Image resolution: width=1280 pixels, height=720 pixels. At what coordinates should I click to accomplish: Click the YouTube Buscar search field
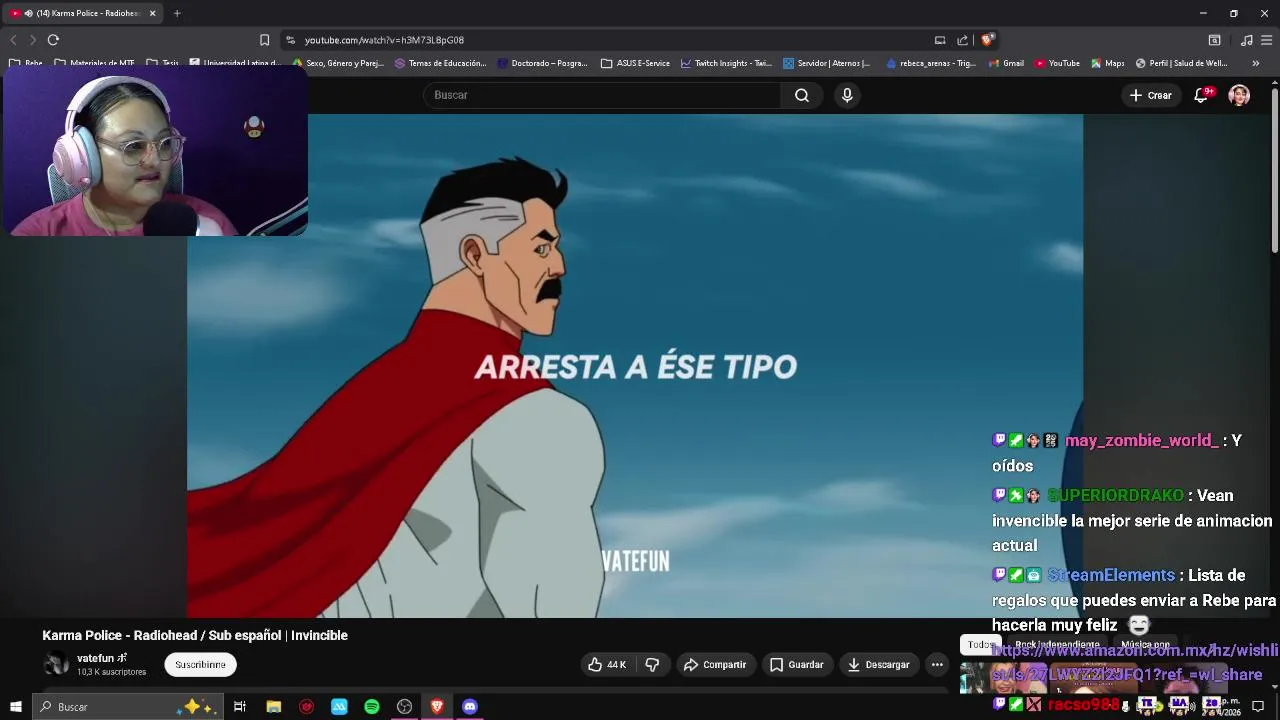tap(602, 95)
